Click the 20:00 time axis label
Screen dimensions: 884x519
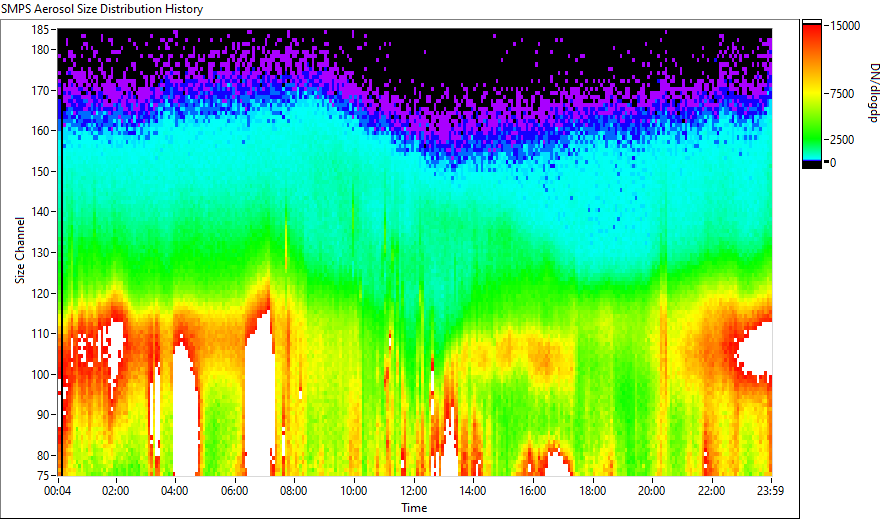pyautogui.click(x=651, y=491)
